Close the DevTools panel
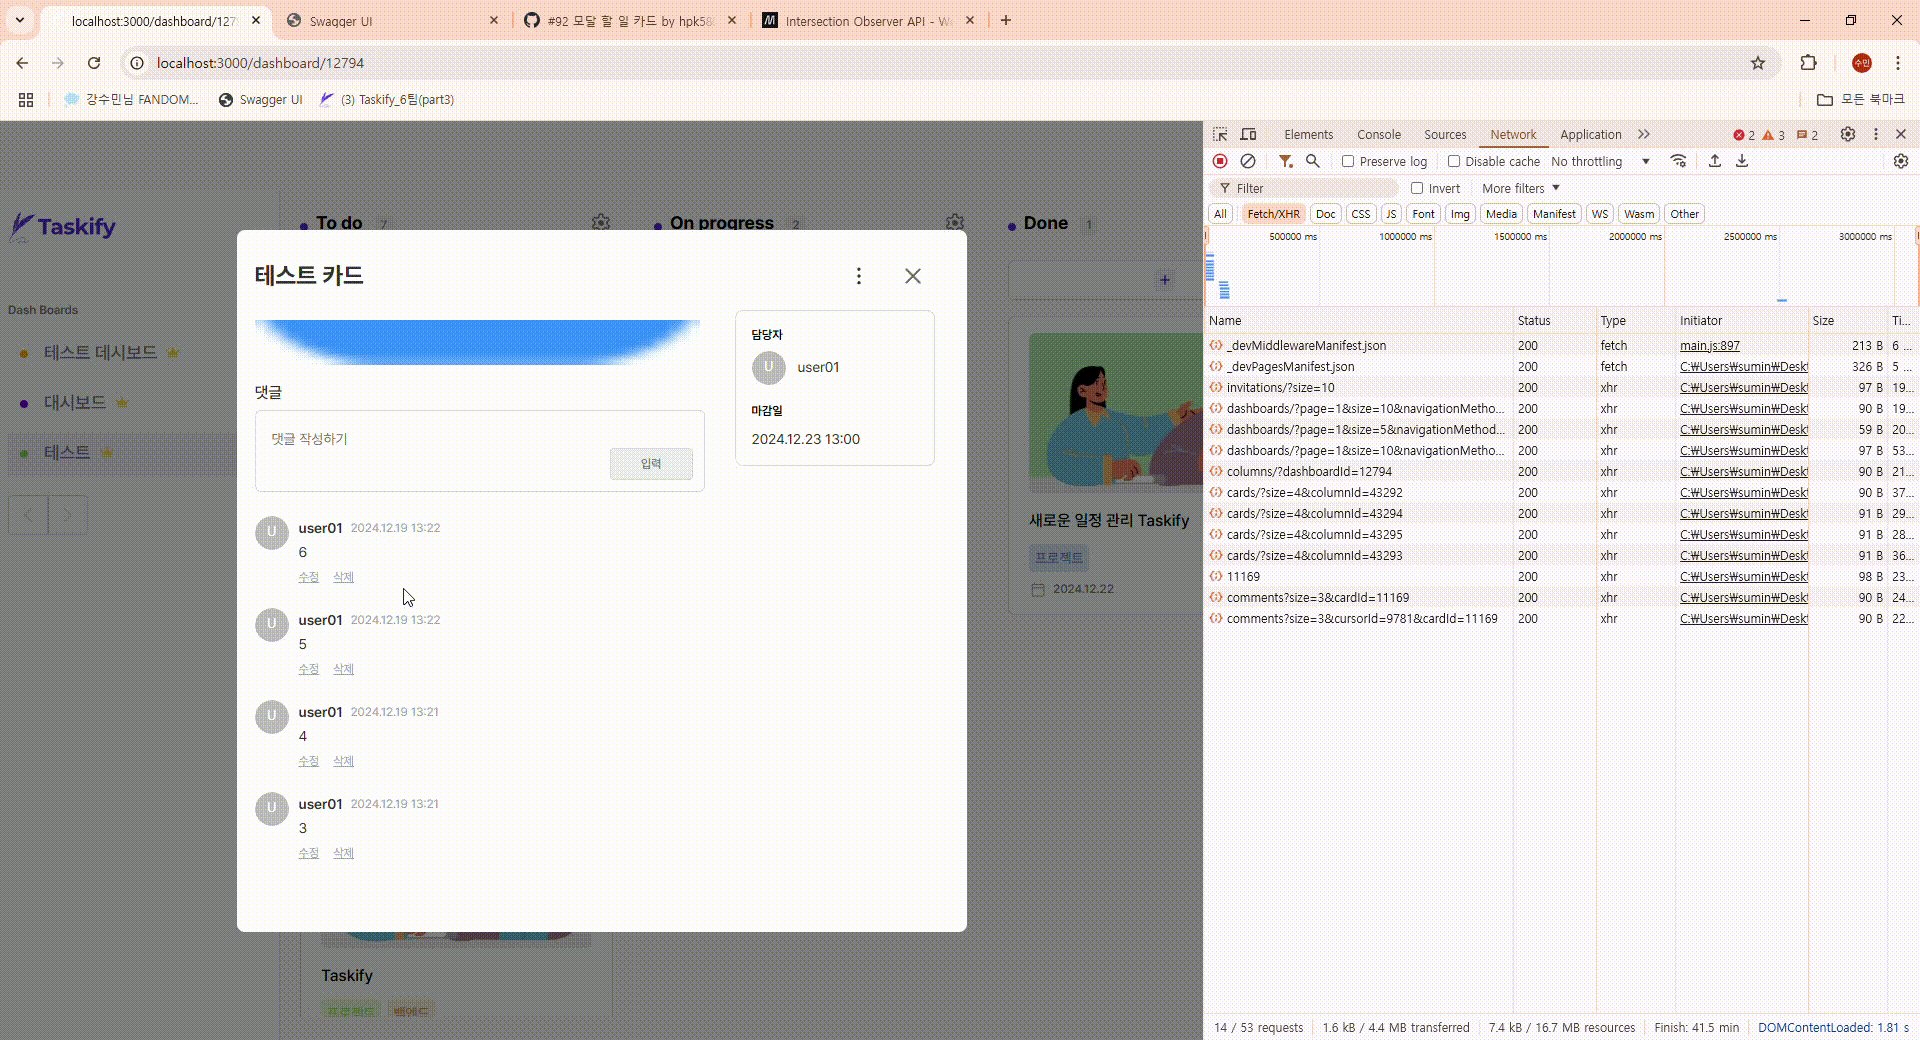1920x1040 pixels. tap(1901, 134)
